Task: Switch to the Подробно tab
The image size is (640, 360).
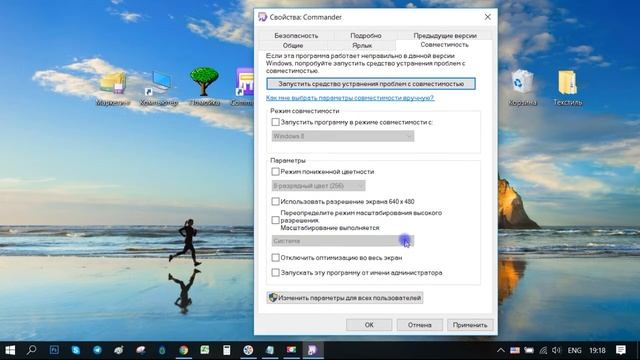Action: pyautogui.click(x=366, y=36)
